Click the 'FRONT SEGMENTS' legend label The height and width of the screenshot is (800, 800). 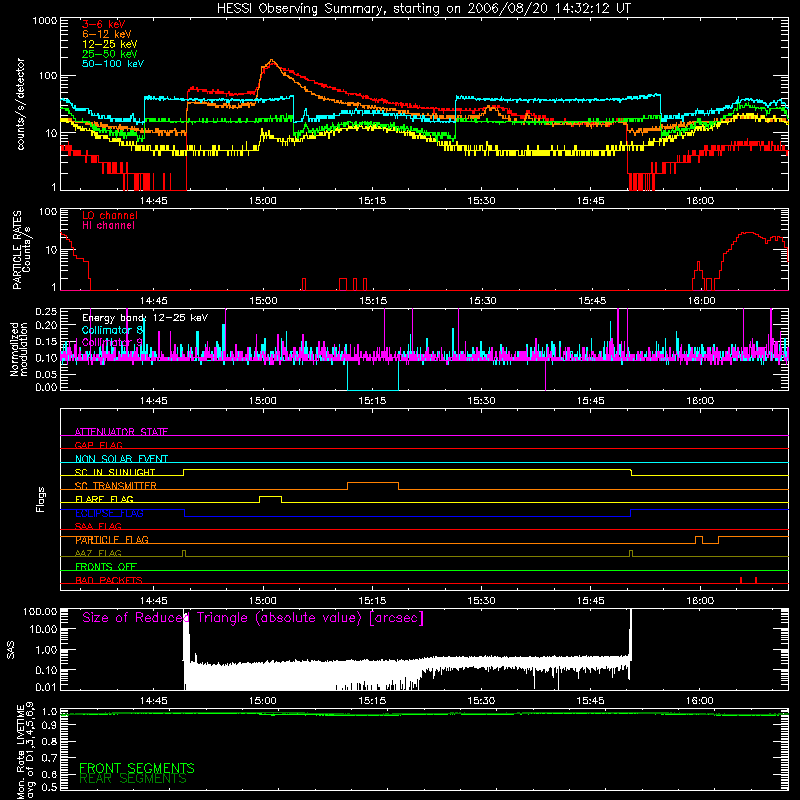pos(137,768)
